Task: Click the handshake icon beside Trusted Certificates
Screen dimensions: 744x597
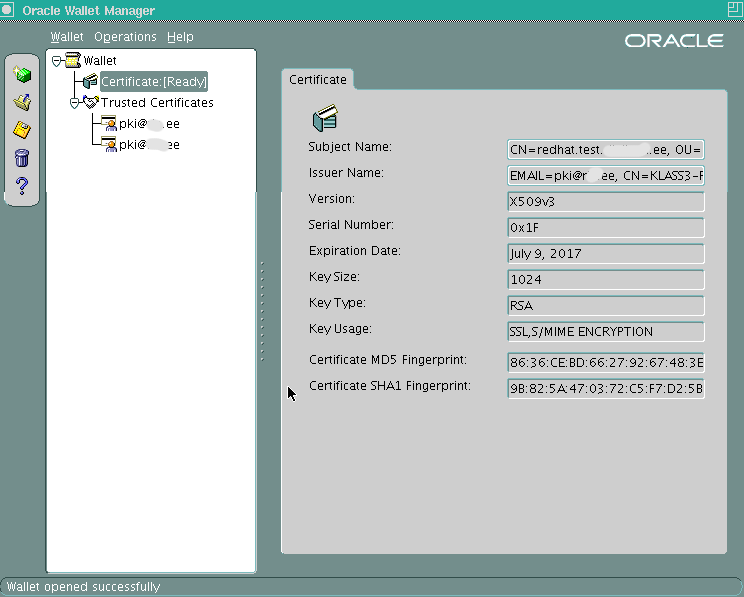Action: point(91,102)
